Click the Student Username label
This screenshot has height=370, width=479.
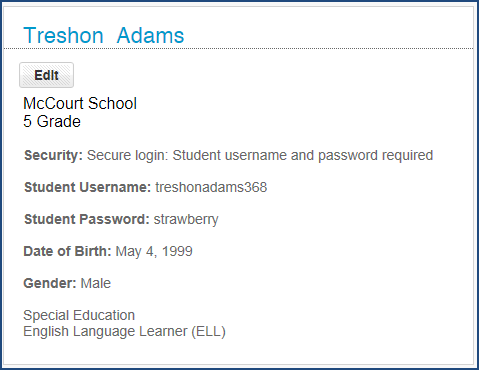click(x=88, y=187)
